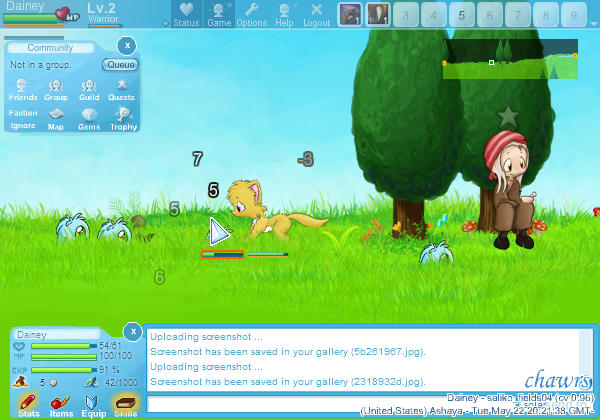Select empty hotkey slot 4
Viewport: 600px width, 420px height.
[434, 15]
